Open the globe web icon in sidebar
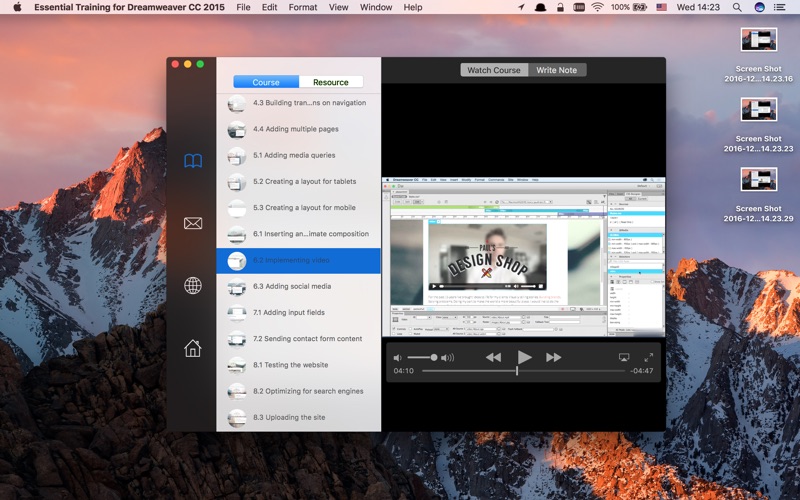800x500 pixels. click(x=193, y=286)
